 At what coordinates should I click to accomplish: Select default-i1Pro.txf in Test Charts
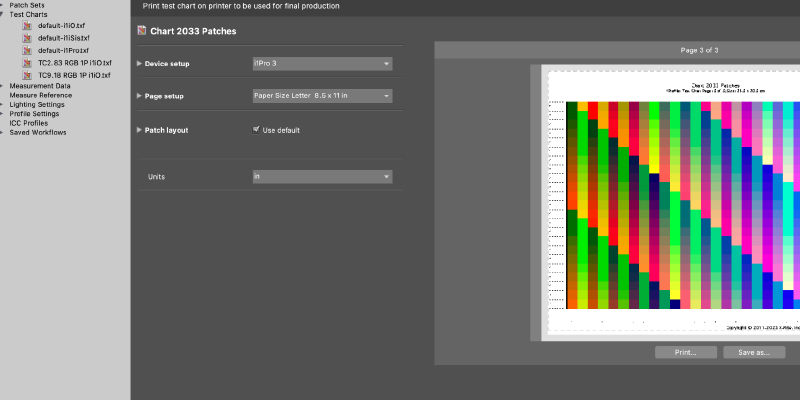63,51
